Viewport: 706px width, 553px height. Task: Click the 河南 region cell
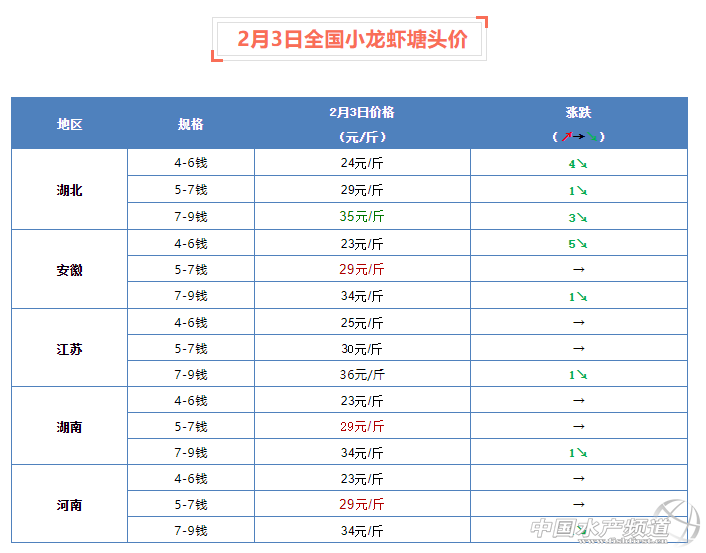click(x=69, y=505)
